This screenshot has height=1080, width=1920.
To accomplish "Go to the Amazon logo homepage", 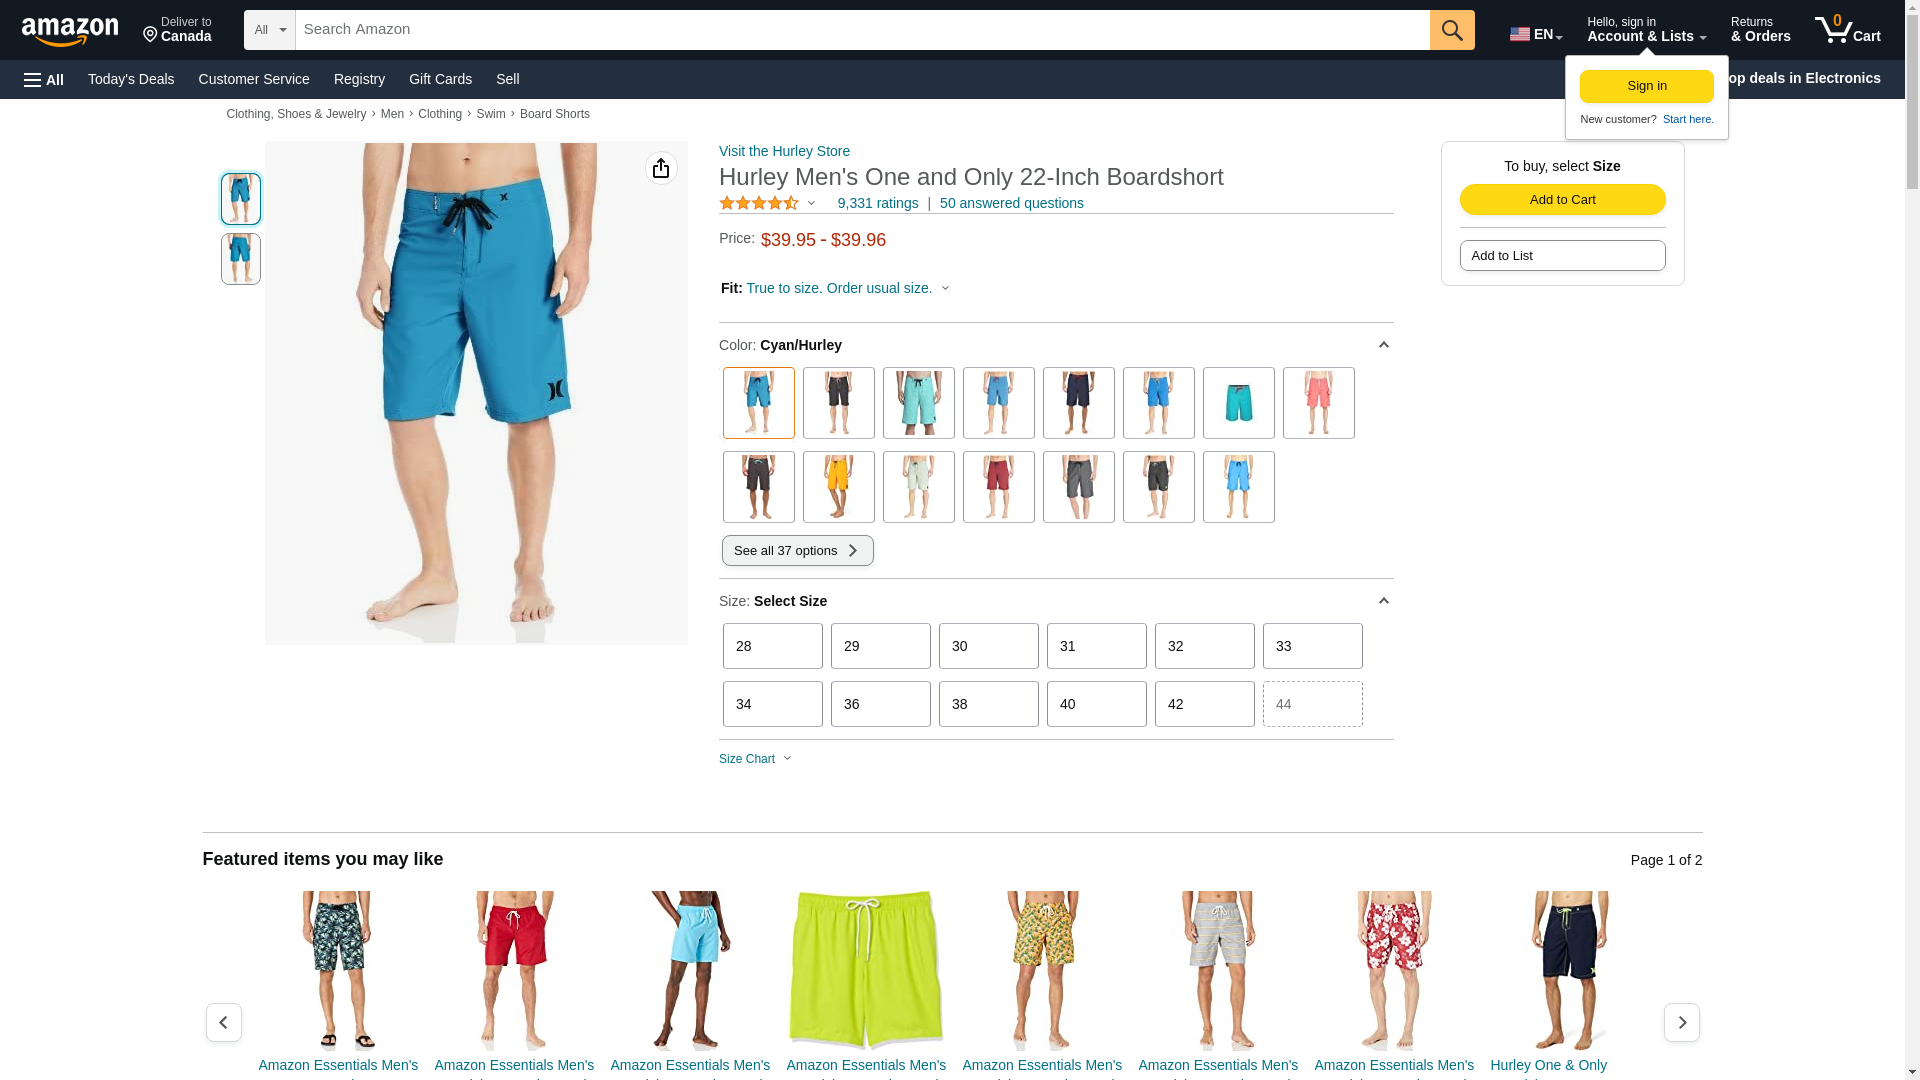I will [x=70, y=31].
